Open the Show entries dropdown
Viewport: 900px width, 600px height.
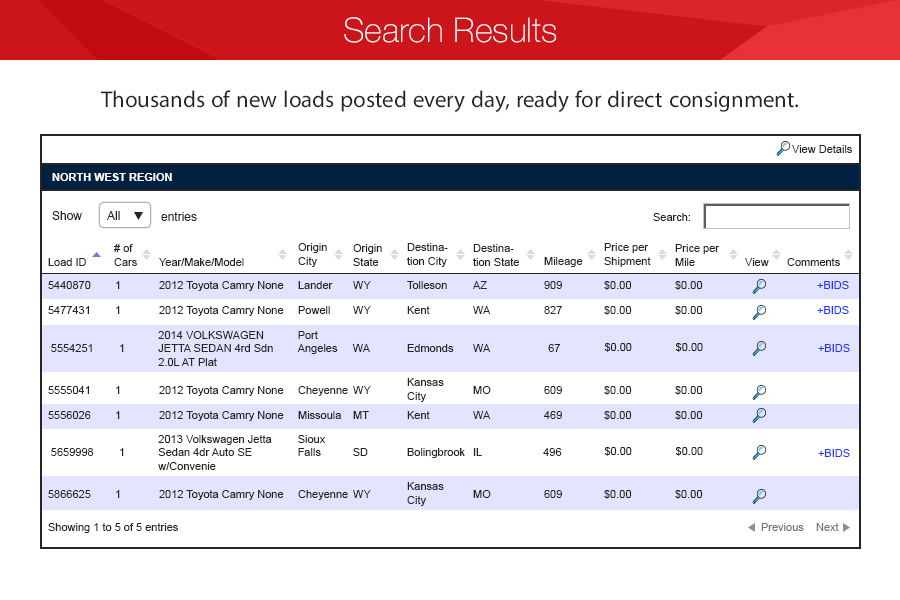click(x=125, y=215)
